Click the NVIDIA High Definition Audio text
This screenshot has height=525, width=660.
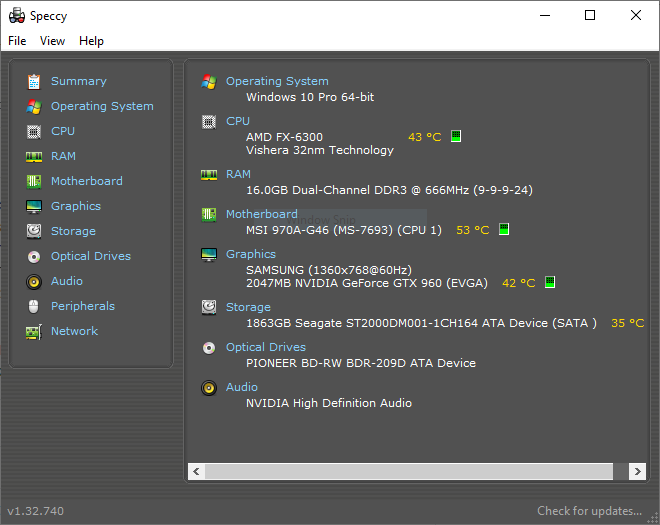pos(329,403)
